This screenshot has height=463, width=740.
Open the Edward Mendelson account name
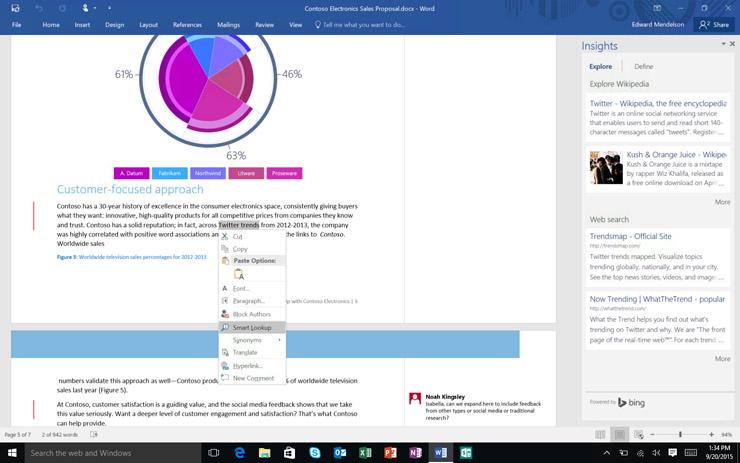tap(657, 25)
